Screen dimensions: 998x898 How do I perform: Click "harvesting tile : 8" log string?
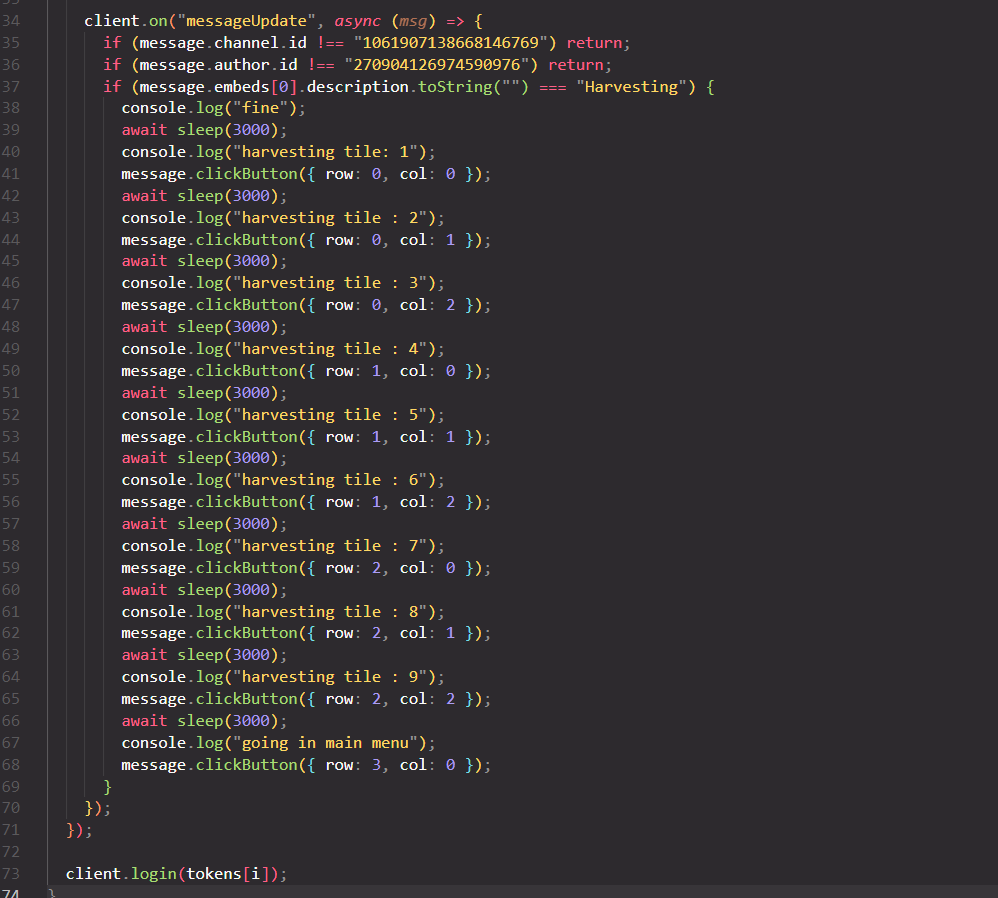pos(330,612)
